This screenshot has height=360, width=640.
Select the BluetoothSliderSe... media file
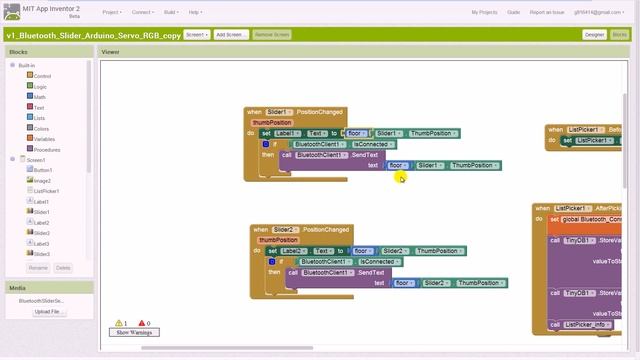41,301
